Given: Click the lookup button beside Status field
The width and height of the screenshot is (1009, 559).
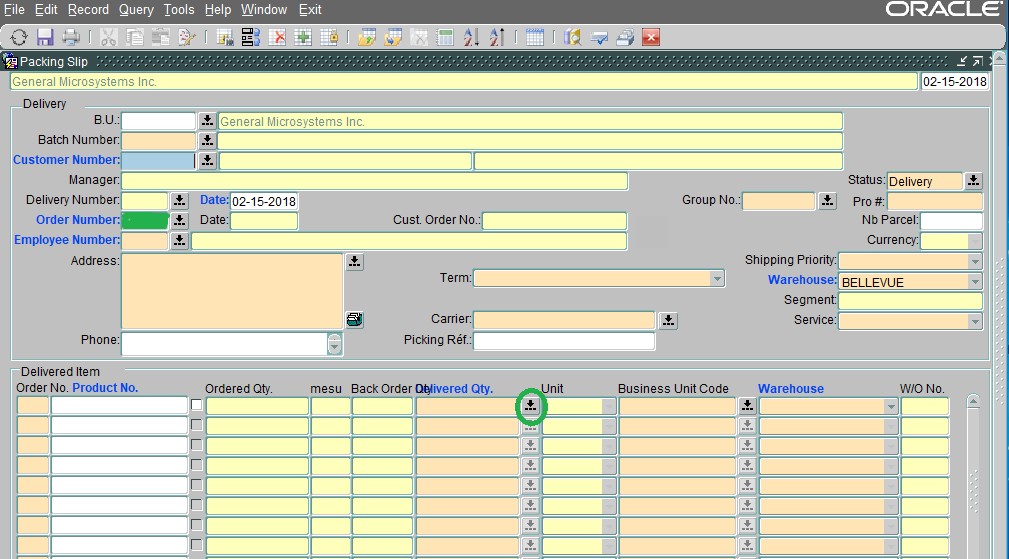Looking at the screenshot, I should [973, 181].
